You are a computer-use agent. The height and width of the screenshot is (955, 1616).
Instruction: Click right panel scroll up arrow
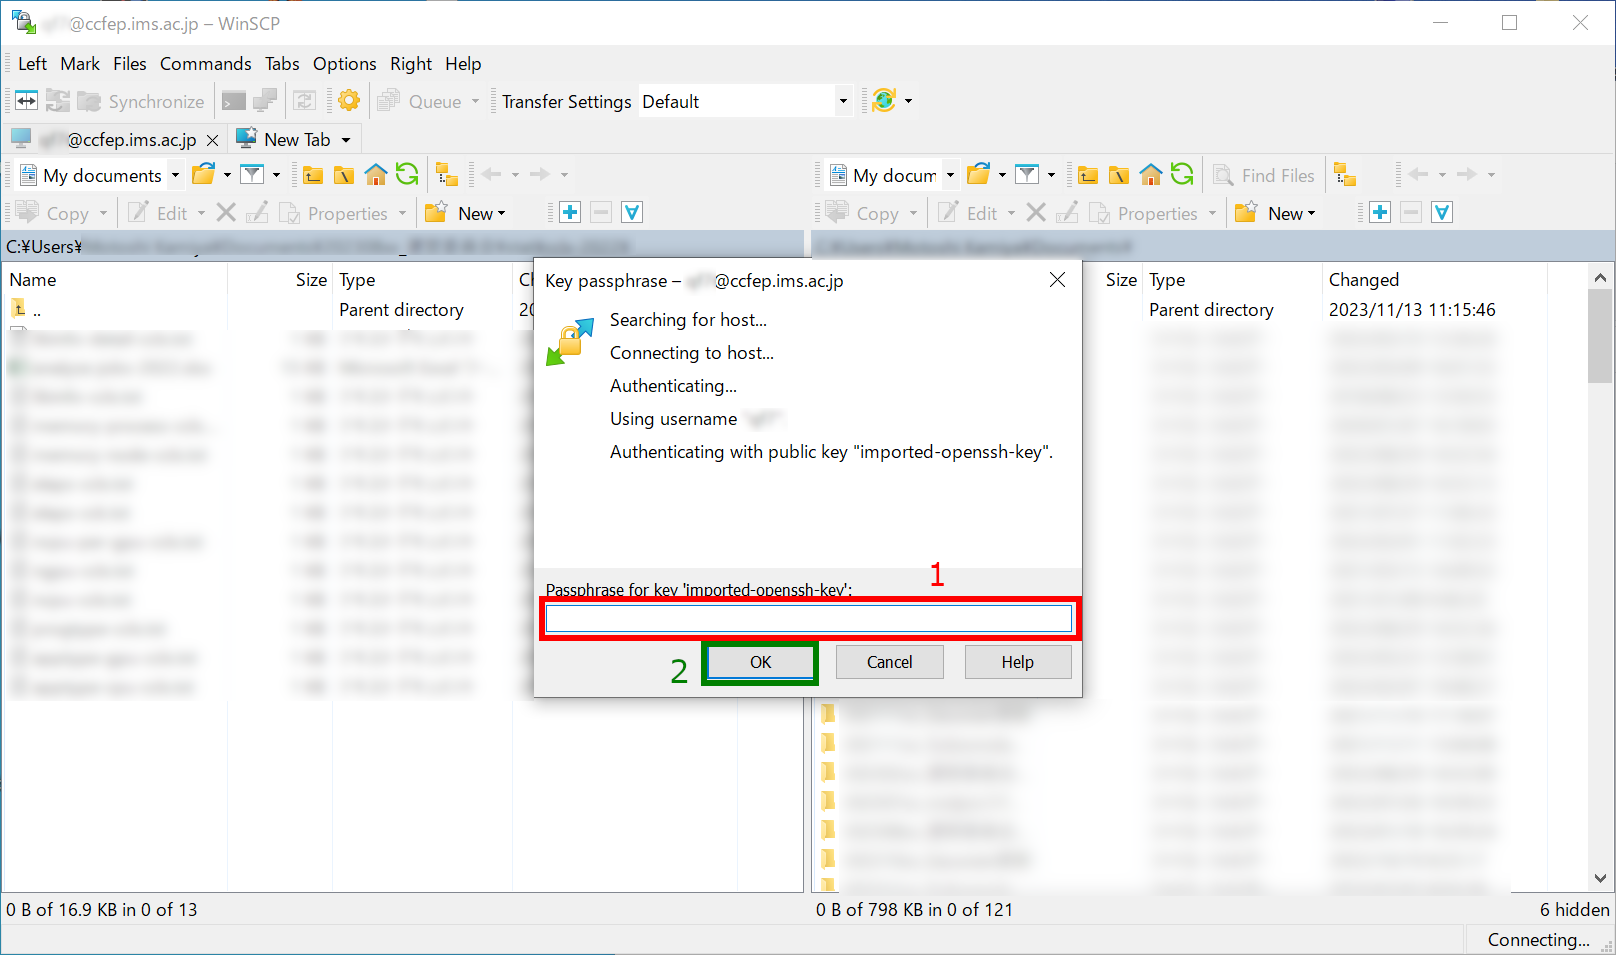[1599, 278]
